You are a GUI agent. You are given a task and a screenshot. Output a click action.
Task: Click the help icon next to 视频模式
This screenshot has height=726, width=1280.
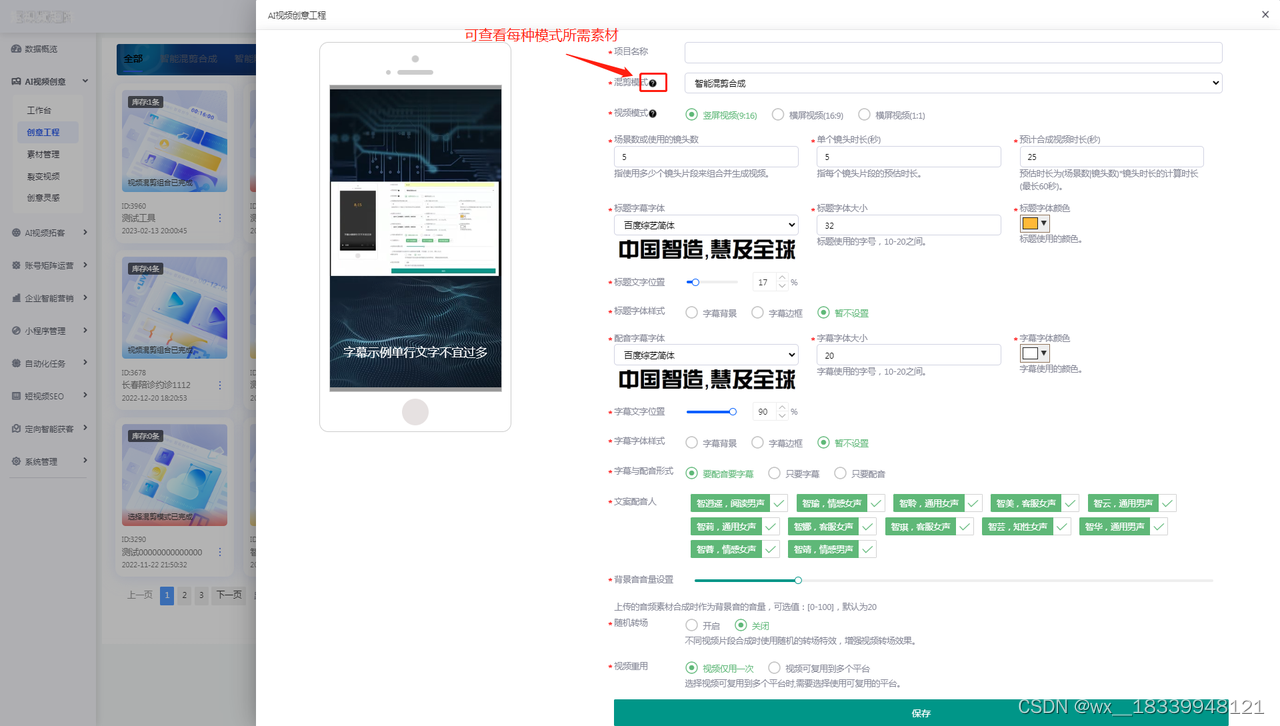[x=653, y=114]
